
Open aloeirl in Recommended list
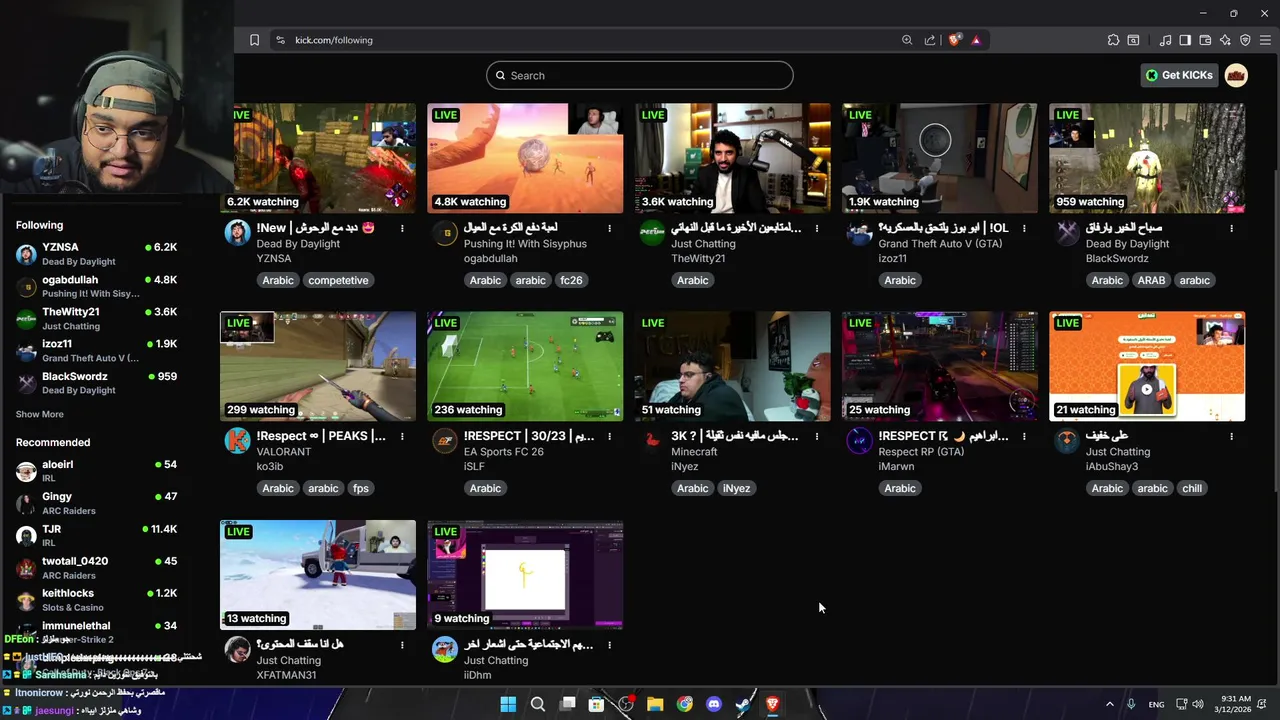coord(96,471)
